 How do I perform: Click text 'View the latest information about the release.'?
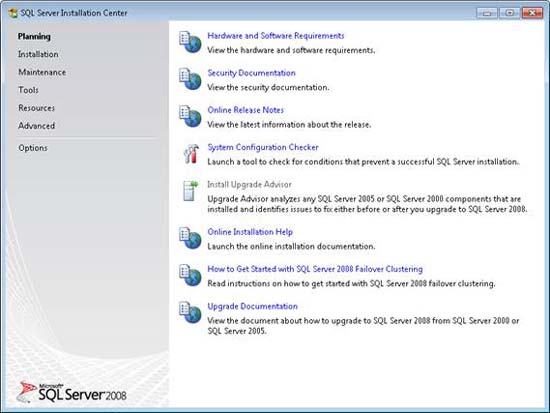pos(289,125)
